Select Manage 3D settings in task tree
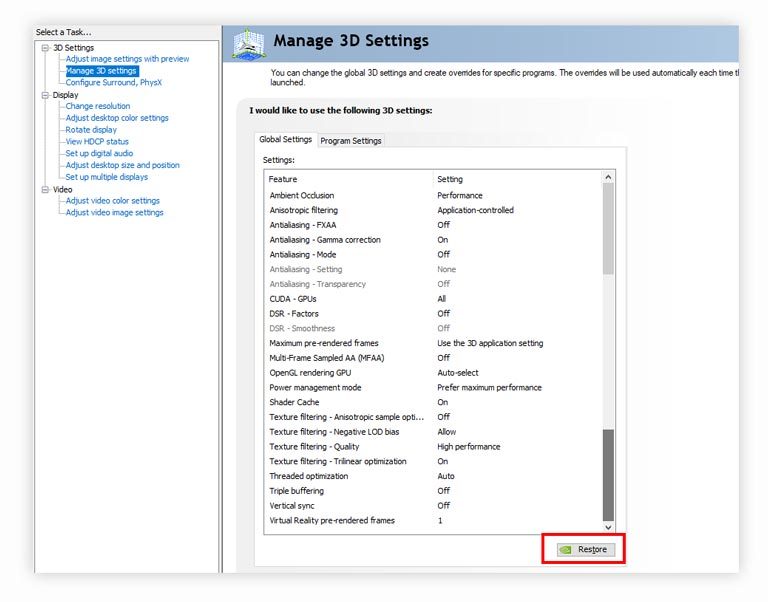Screen dimensions: 768x602 pyautogui.click(x=101, y=71)
